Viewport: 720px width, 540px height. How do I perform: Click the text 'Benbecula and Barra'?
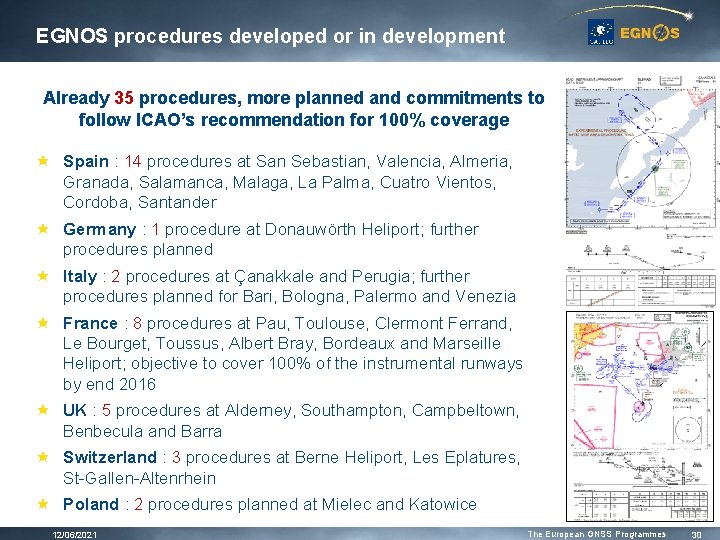point(142,431)
